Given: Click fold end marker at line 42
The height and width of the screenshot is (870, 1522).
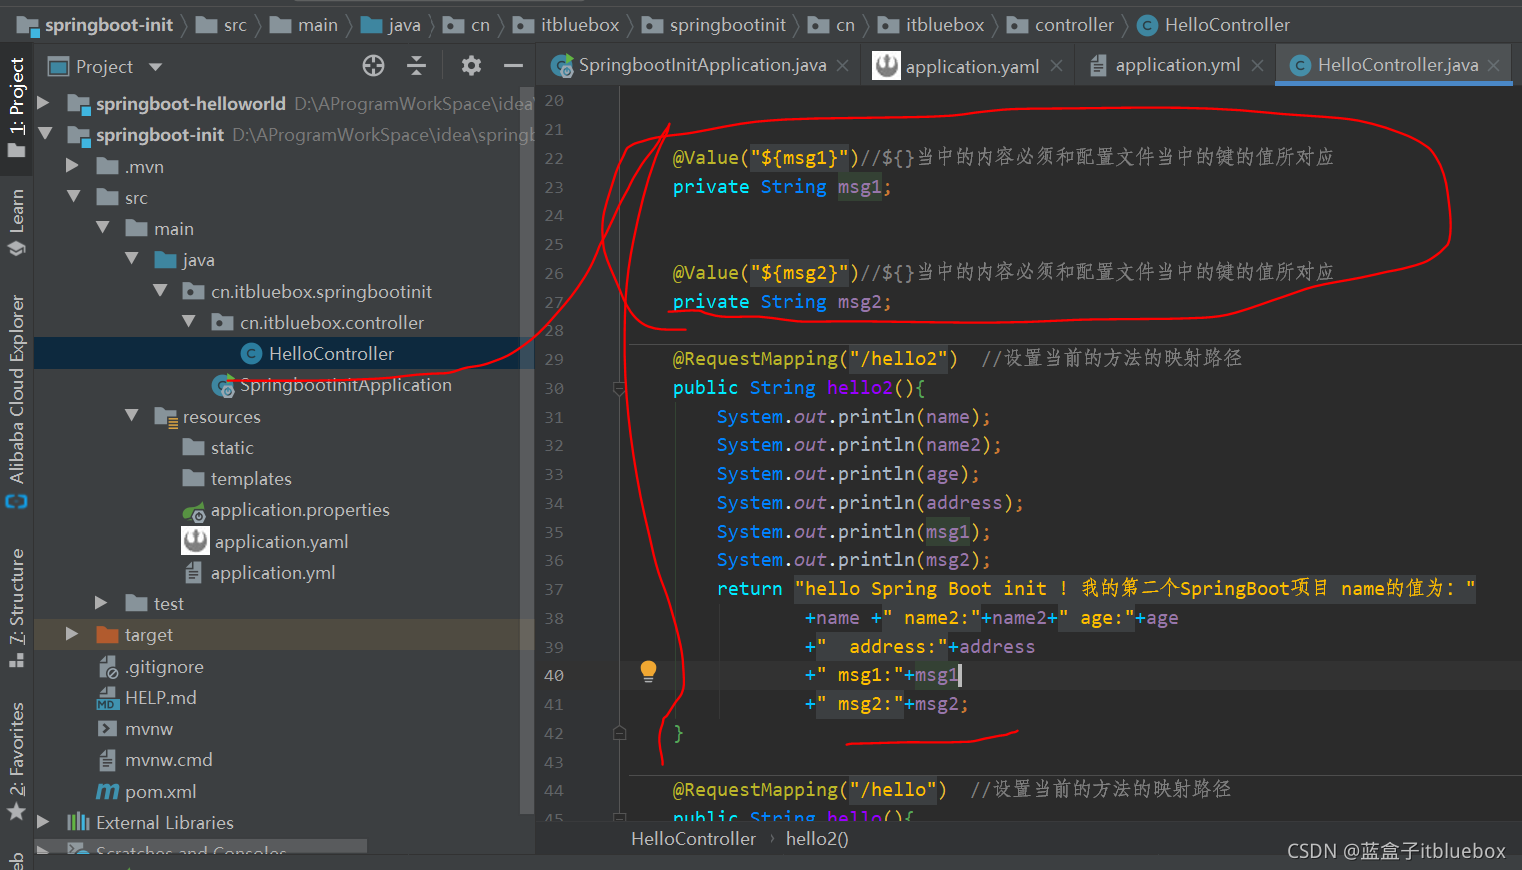Looking at the screenshot, I should click(x=619, y=733).
